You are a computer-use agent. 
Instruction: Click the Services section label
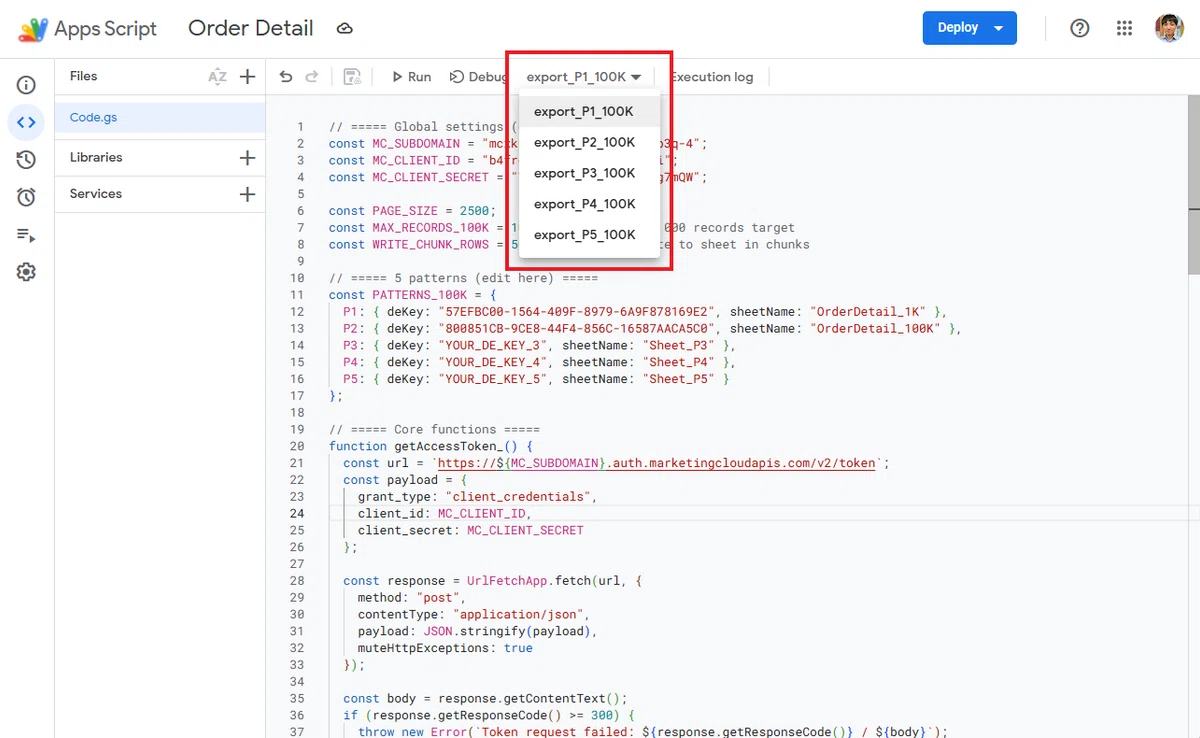click(x=96, y=194)
